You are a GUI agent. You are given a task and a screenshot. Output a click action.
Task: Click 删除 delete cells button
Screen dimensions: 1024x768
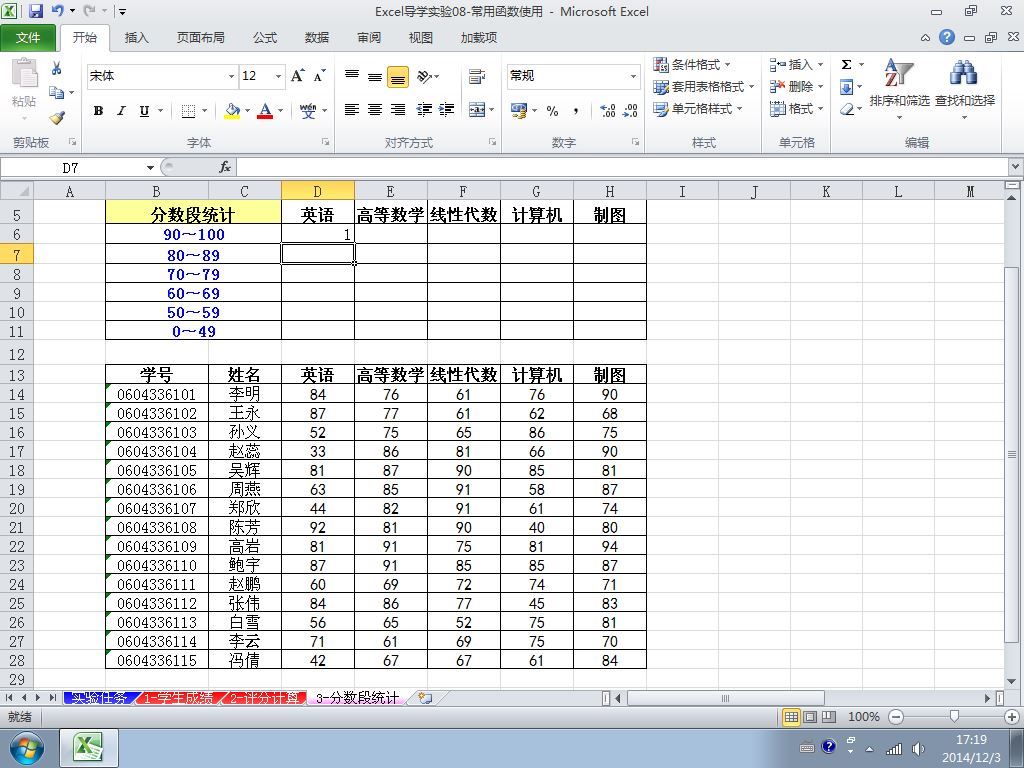[x=791, y=86]
